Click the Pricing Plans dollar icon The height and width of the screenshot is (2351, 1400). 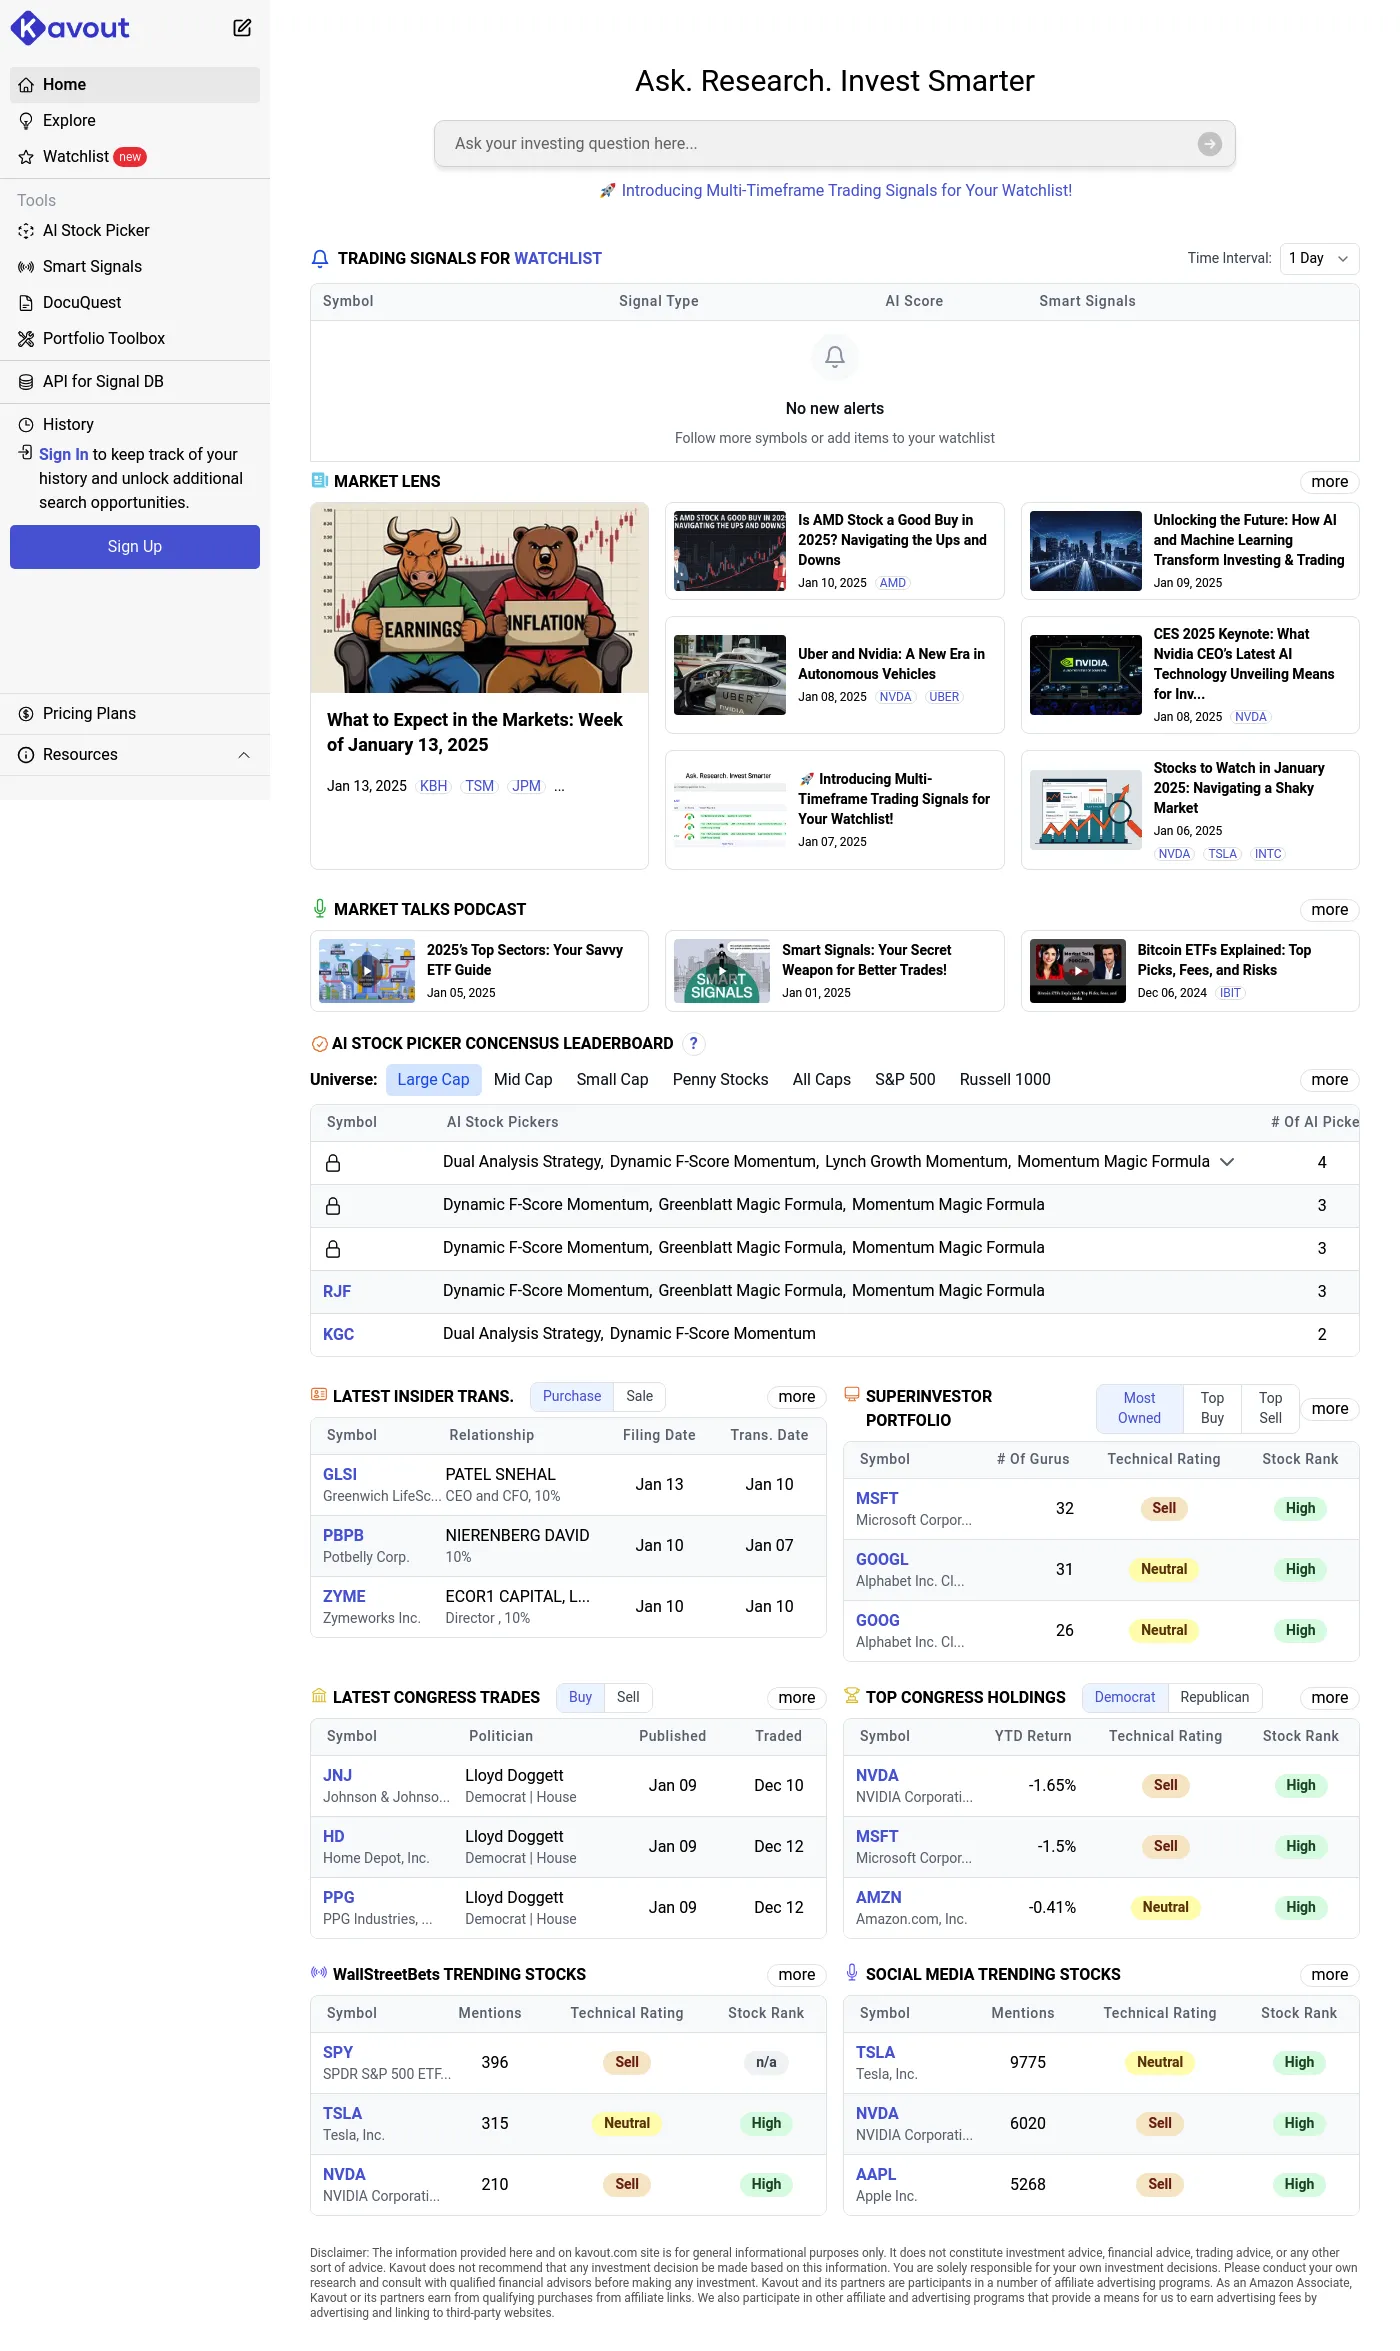(26, 714)
